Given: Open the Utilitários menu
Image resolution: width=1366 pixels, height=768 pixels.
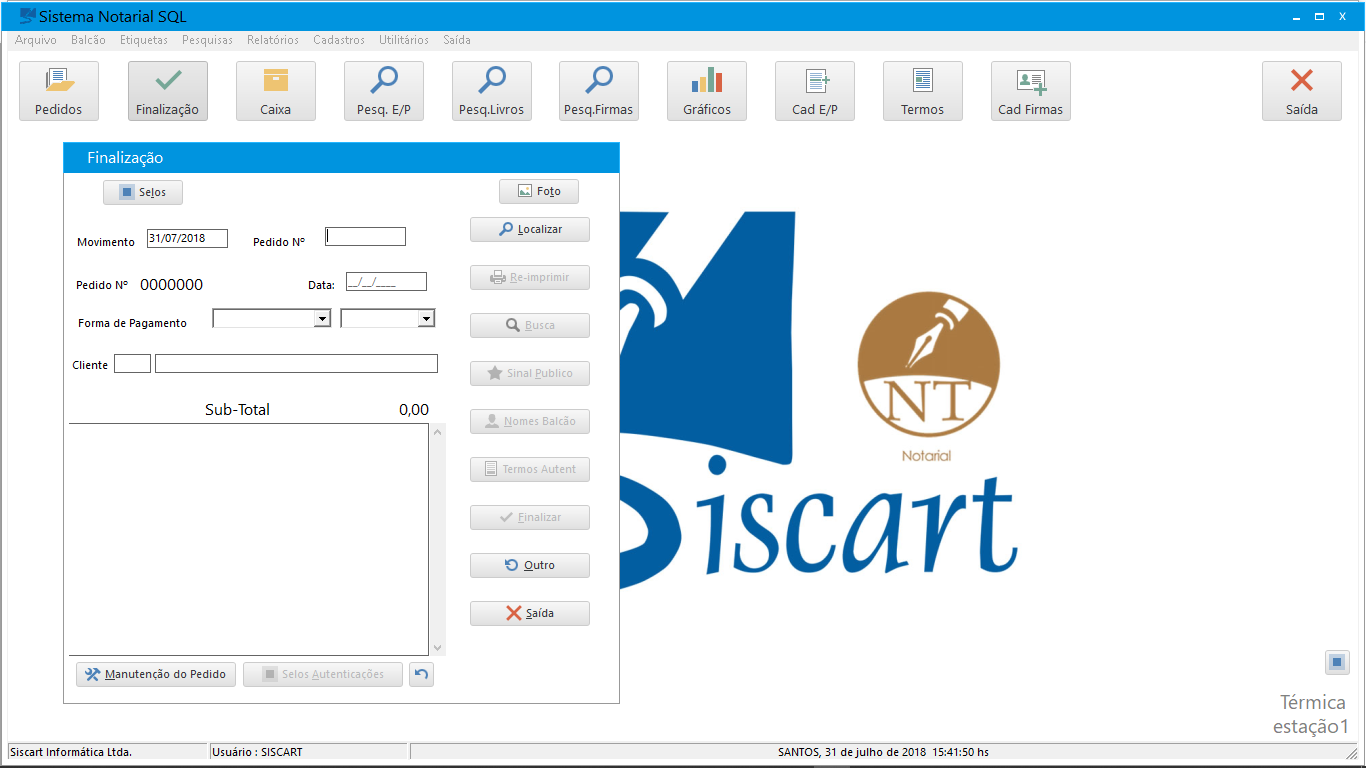Looking at the screenshot, I should (404, 40).
